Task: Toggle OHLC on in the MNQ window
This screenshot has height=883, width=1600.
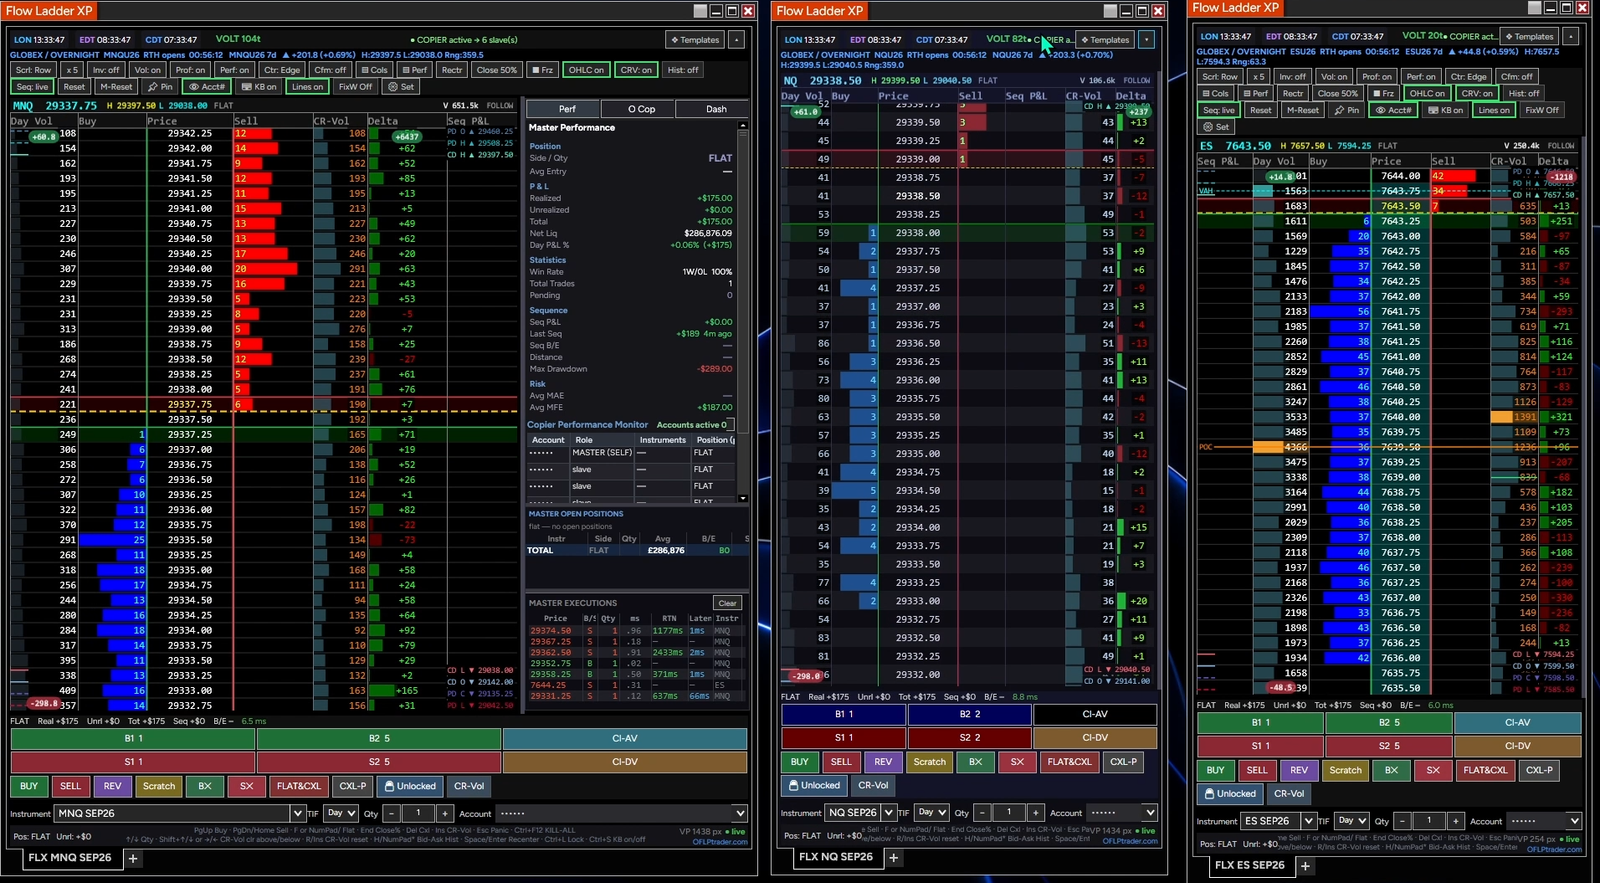Action: (585, 70)
